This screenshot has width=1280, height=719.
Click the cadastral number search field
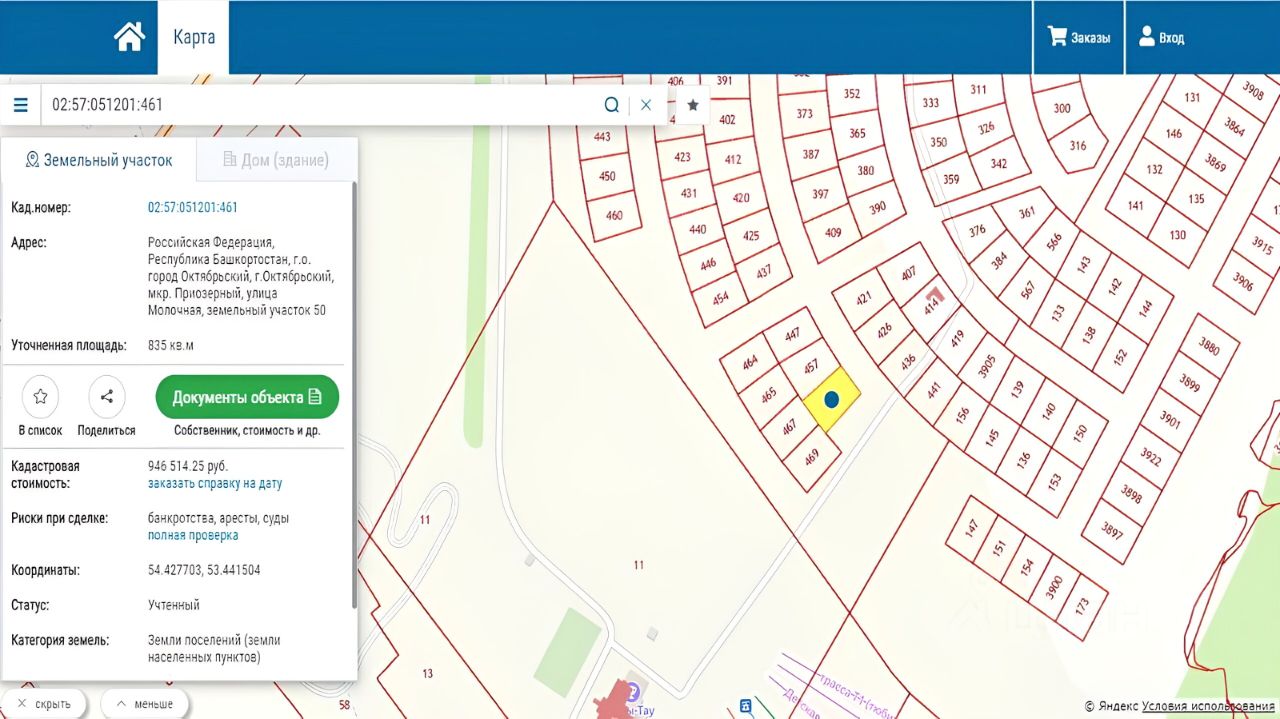click(x=320, y=104)
